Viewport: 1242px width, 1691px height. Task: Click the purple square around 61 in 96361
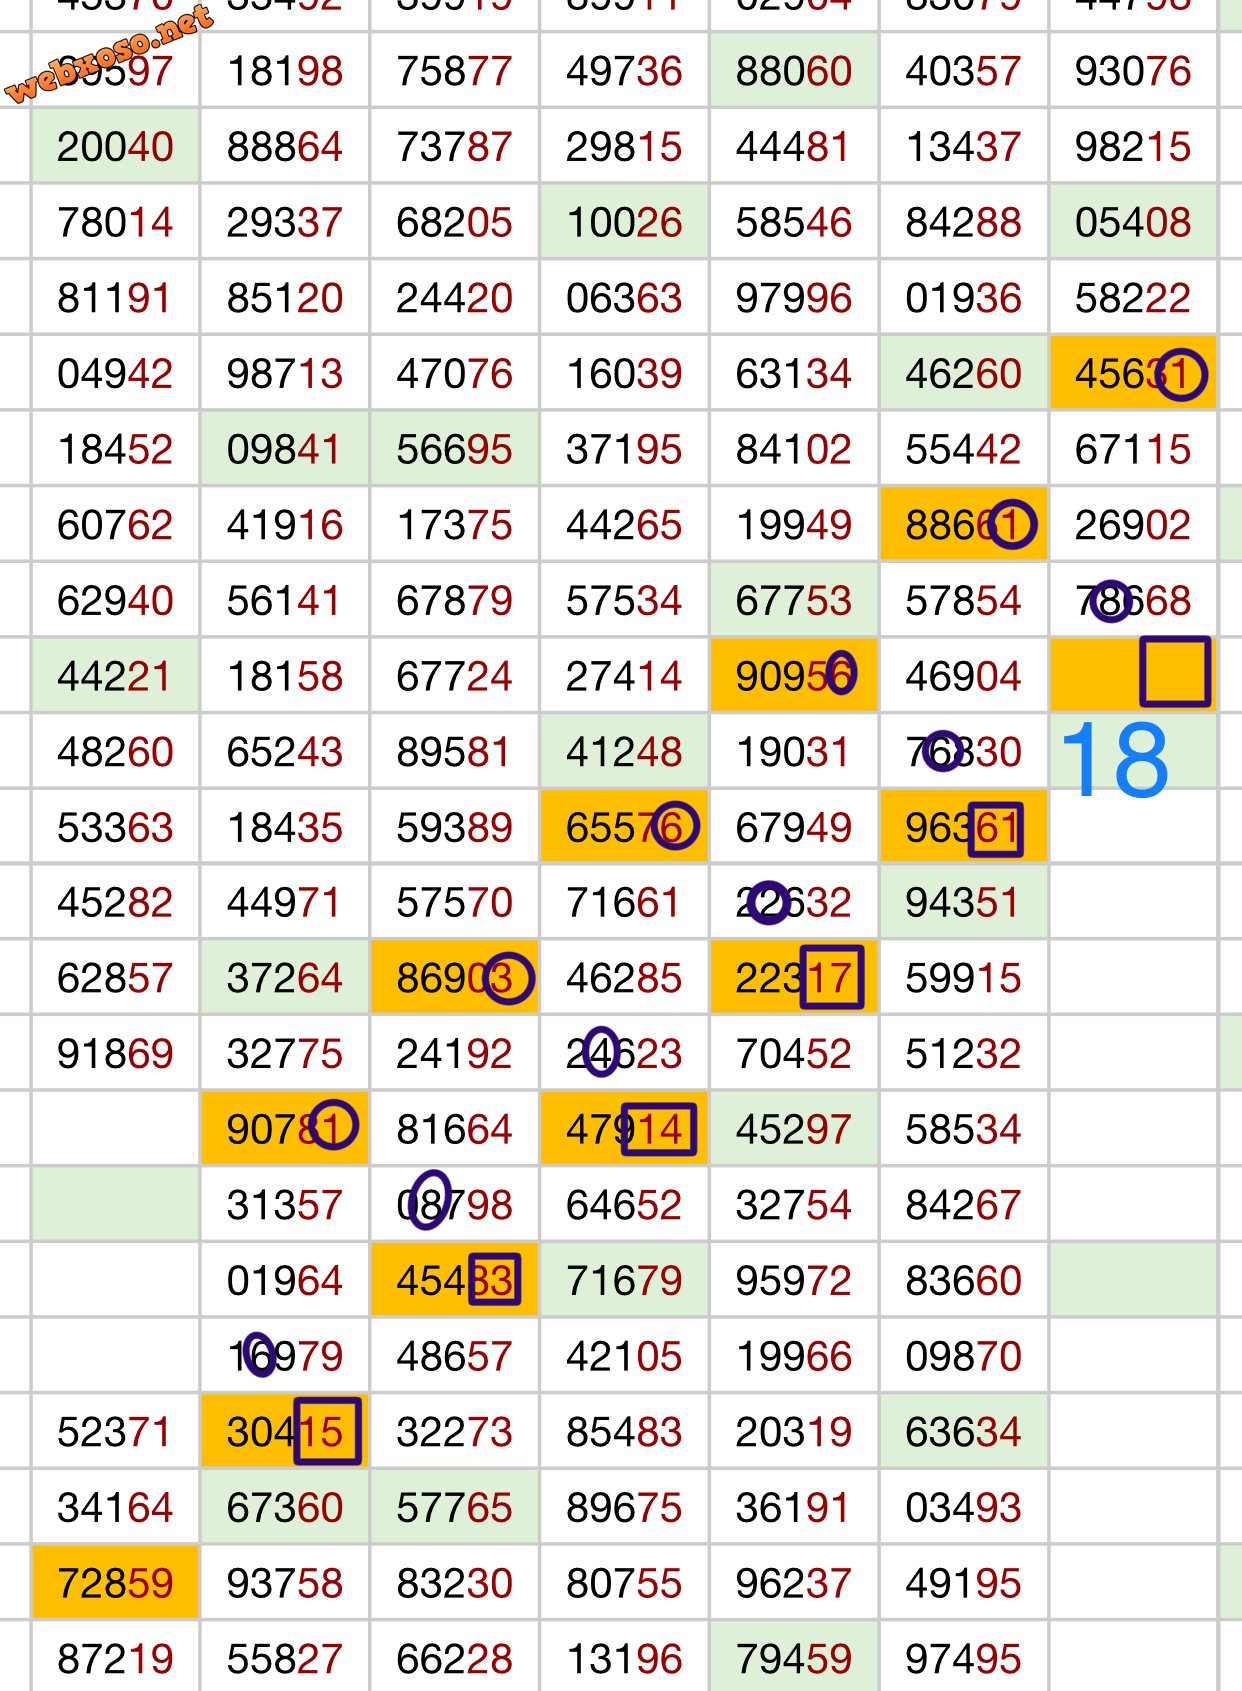coord(995,829)
